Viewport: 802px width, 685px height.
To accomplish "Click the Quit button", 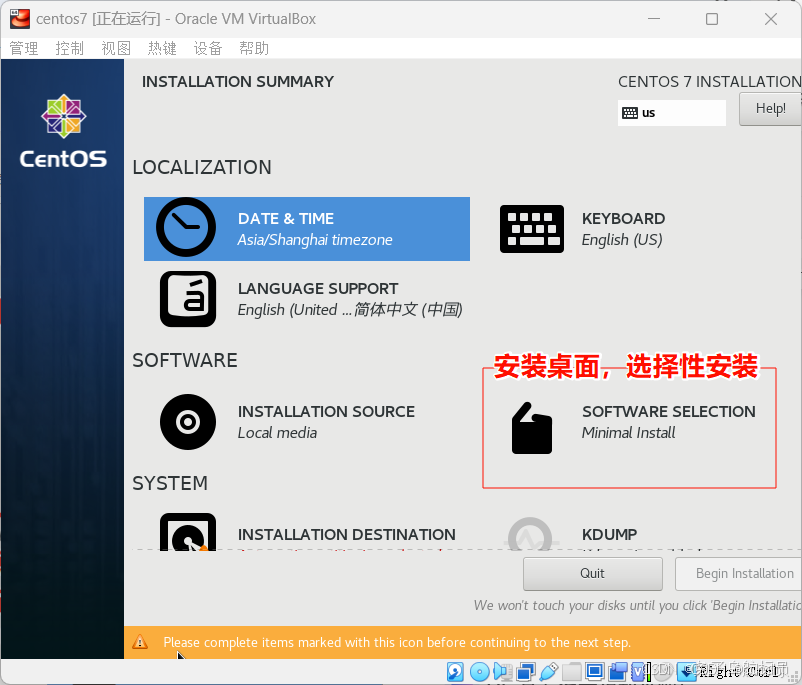I will 593,573.
